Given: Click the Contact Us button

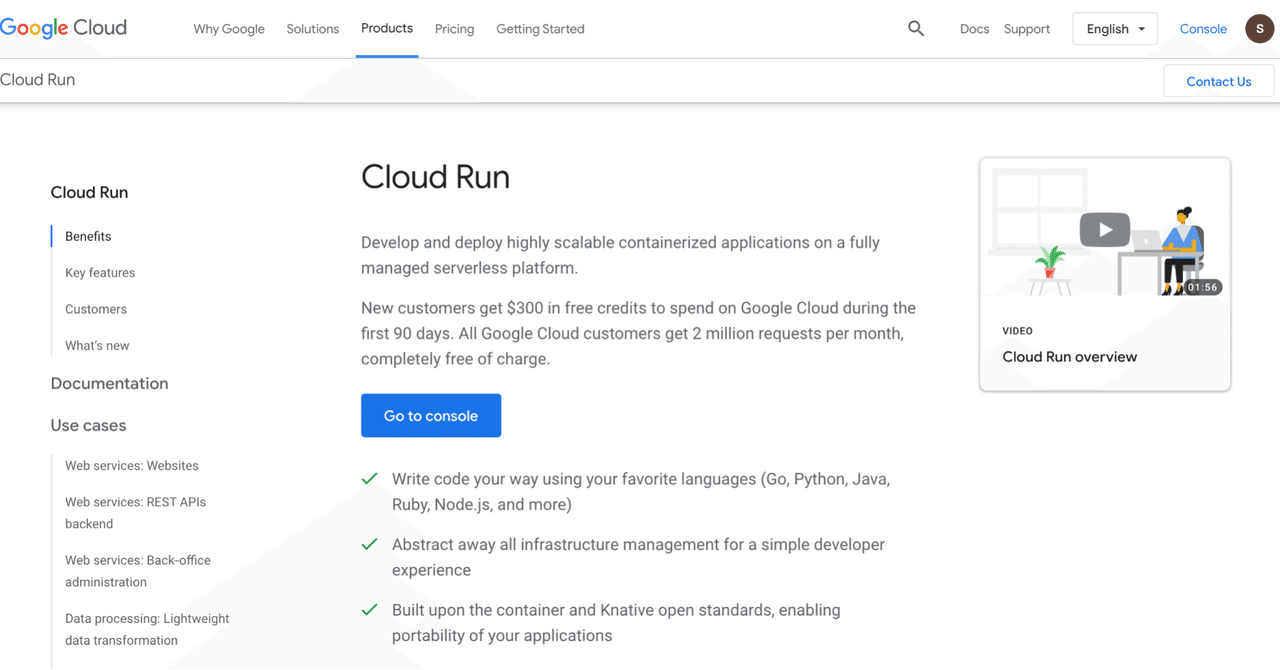Looking at the screenshot, I should coord(1218,81).
